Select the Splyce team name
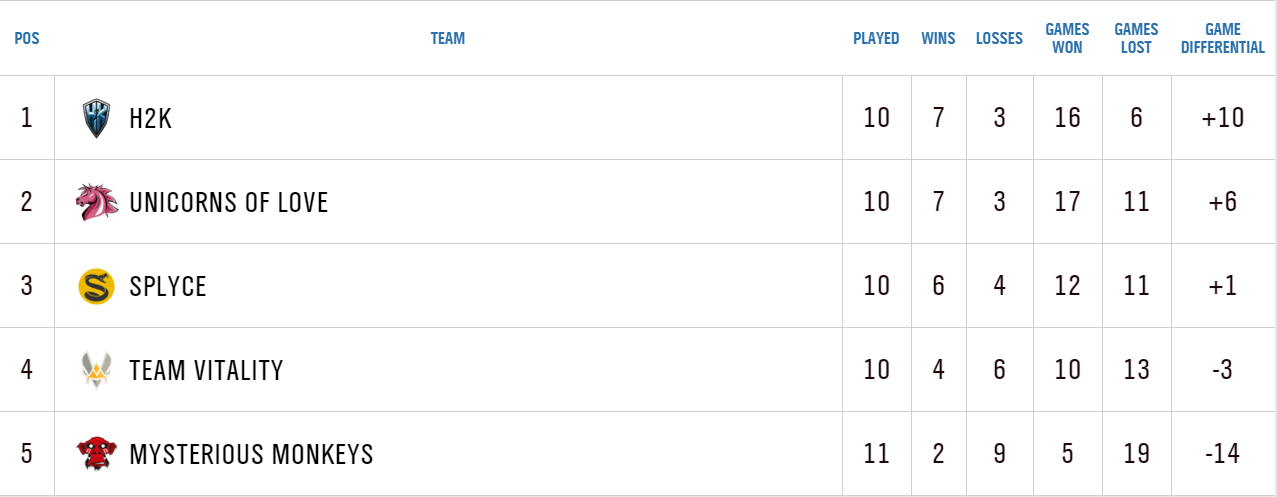Image resolution: width=1277 pixels, height=497 pixels. point(168,286)
